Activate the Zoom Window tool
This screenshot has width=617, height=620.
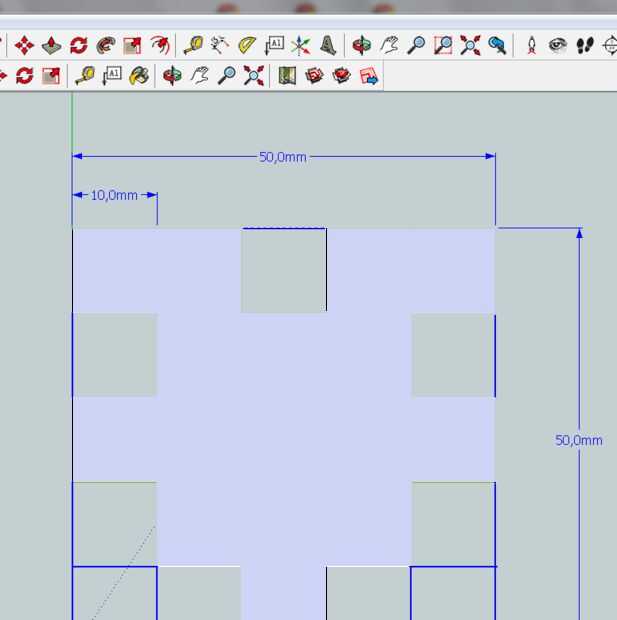coord(443,45)
